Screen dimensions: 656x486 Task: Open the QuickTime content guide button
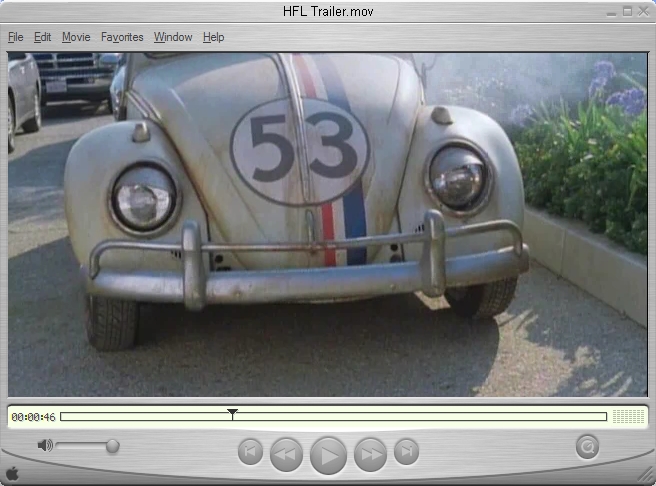click(x=587, y=447)
